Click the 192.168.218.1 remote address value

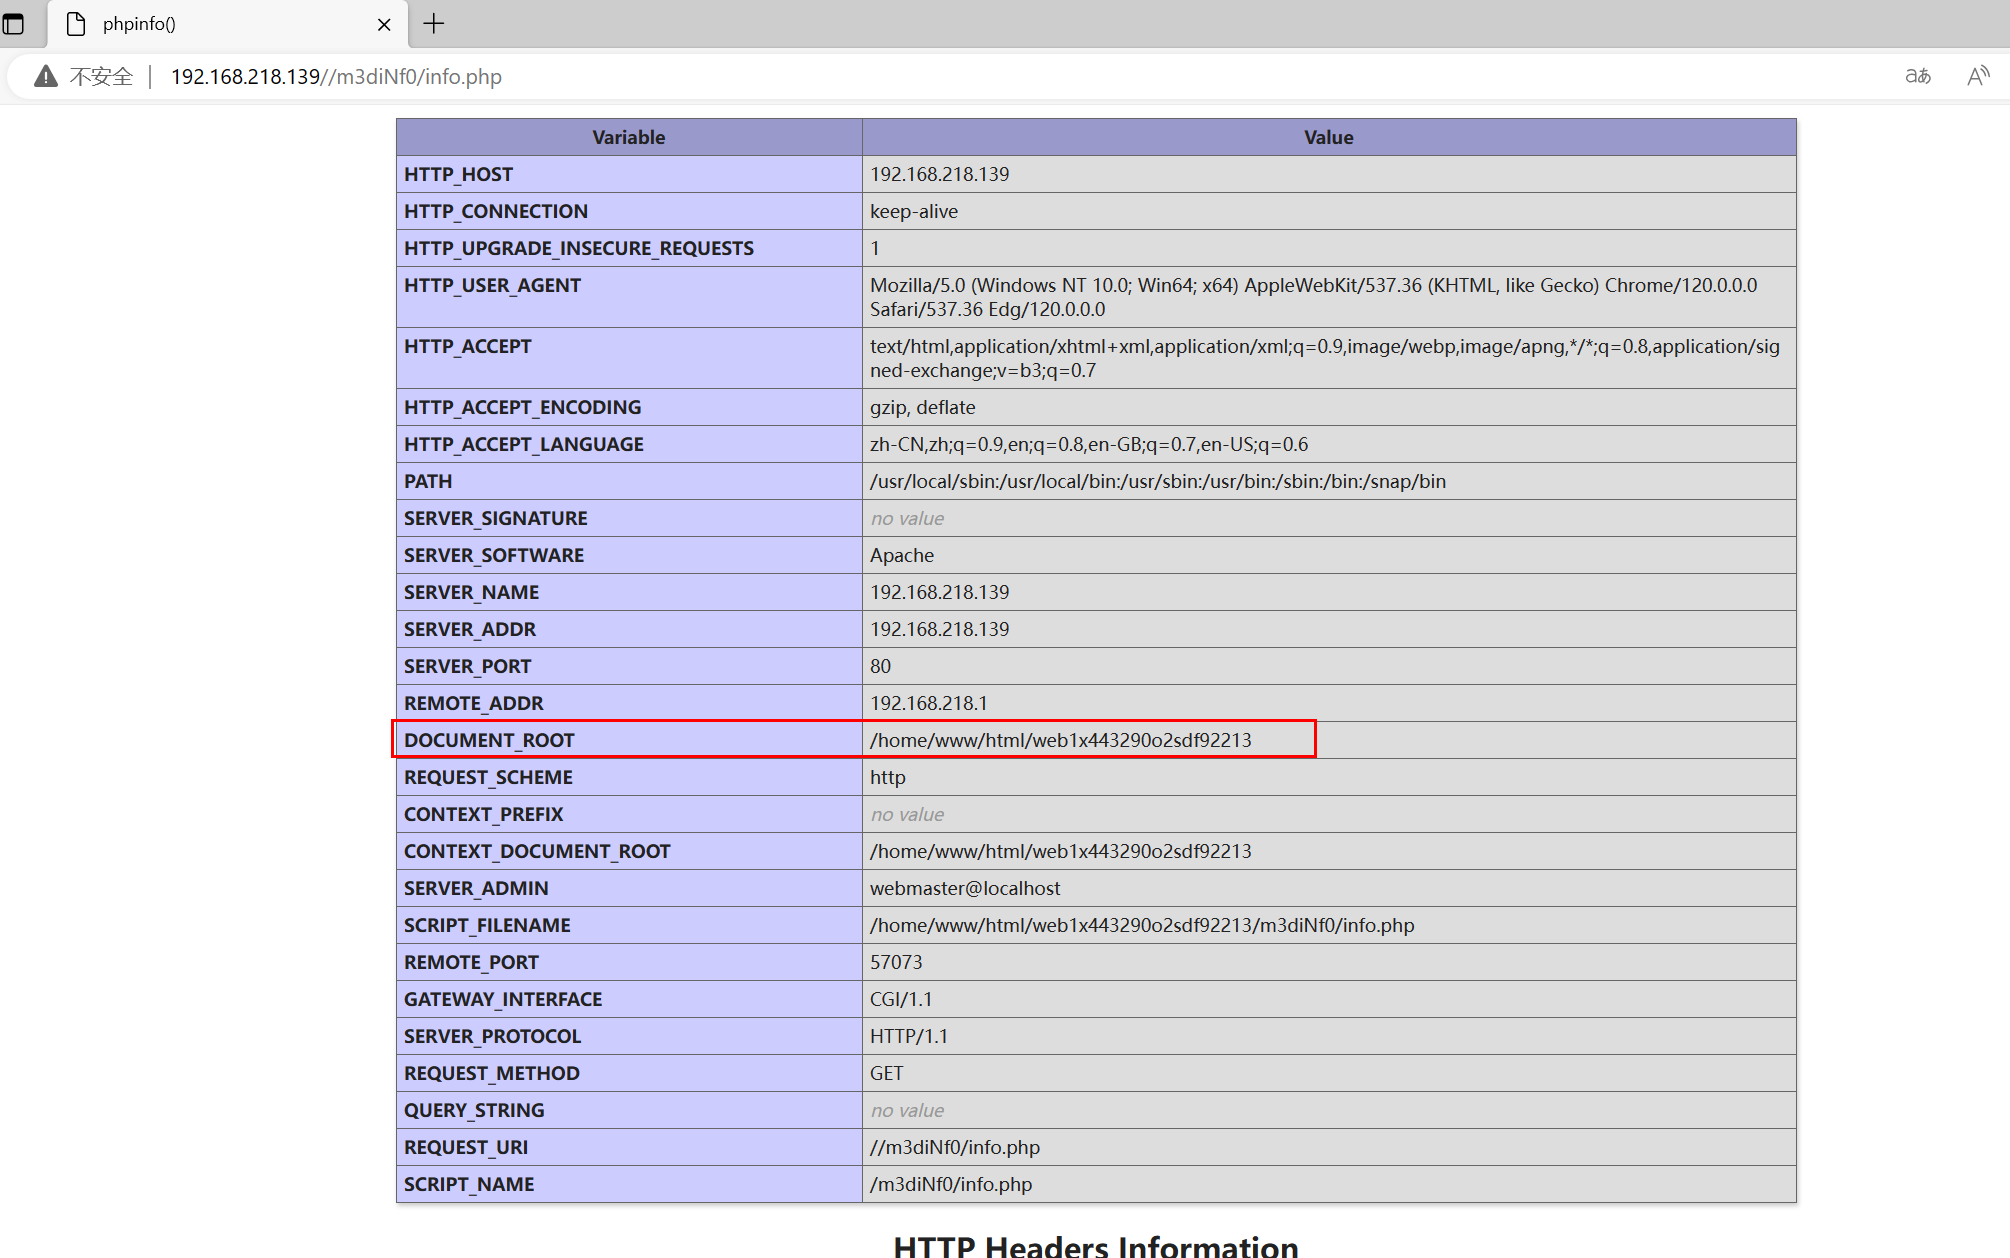[x=928, y=703]
